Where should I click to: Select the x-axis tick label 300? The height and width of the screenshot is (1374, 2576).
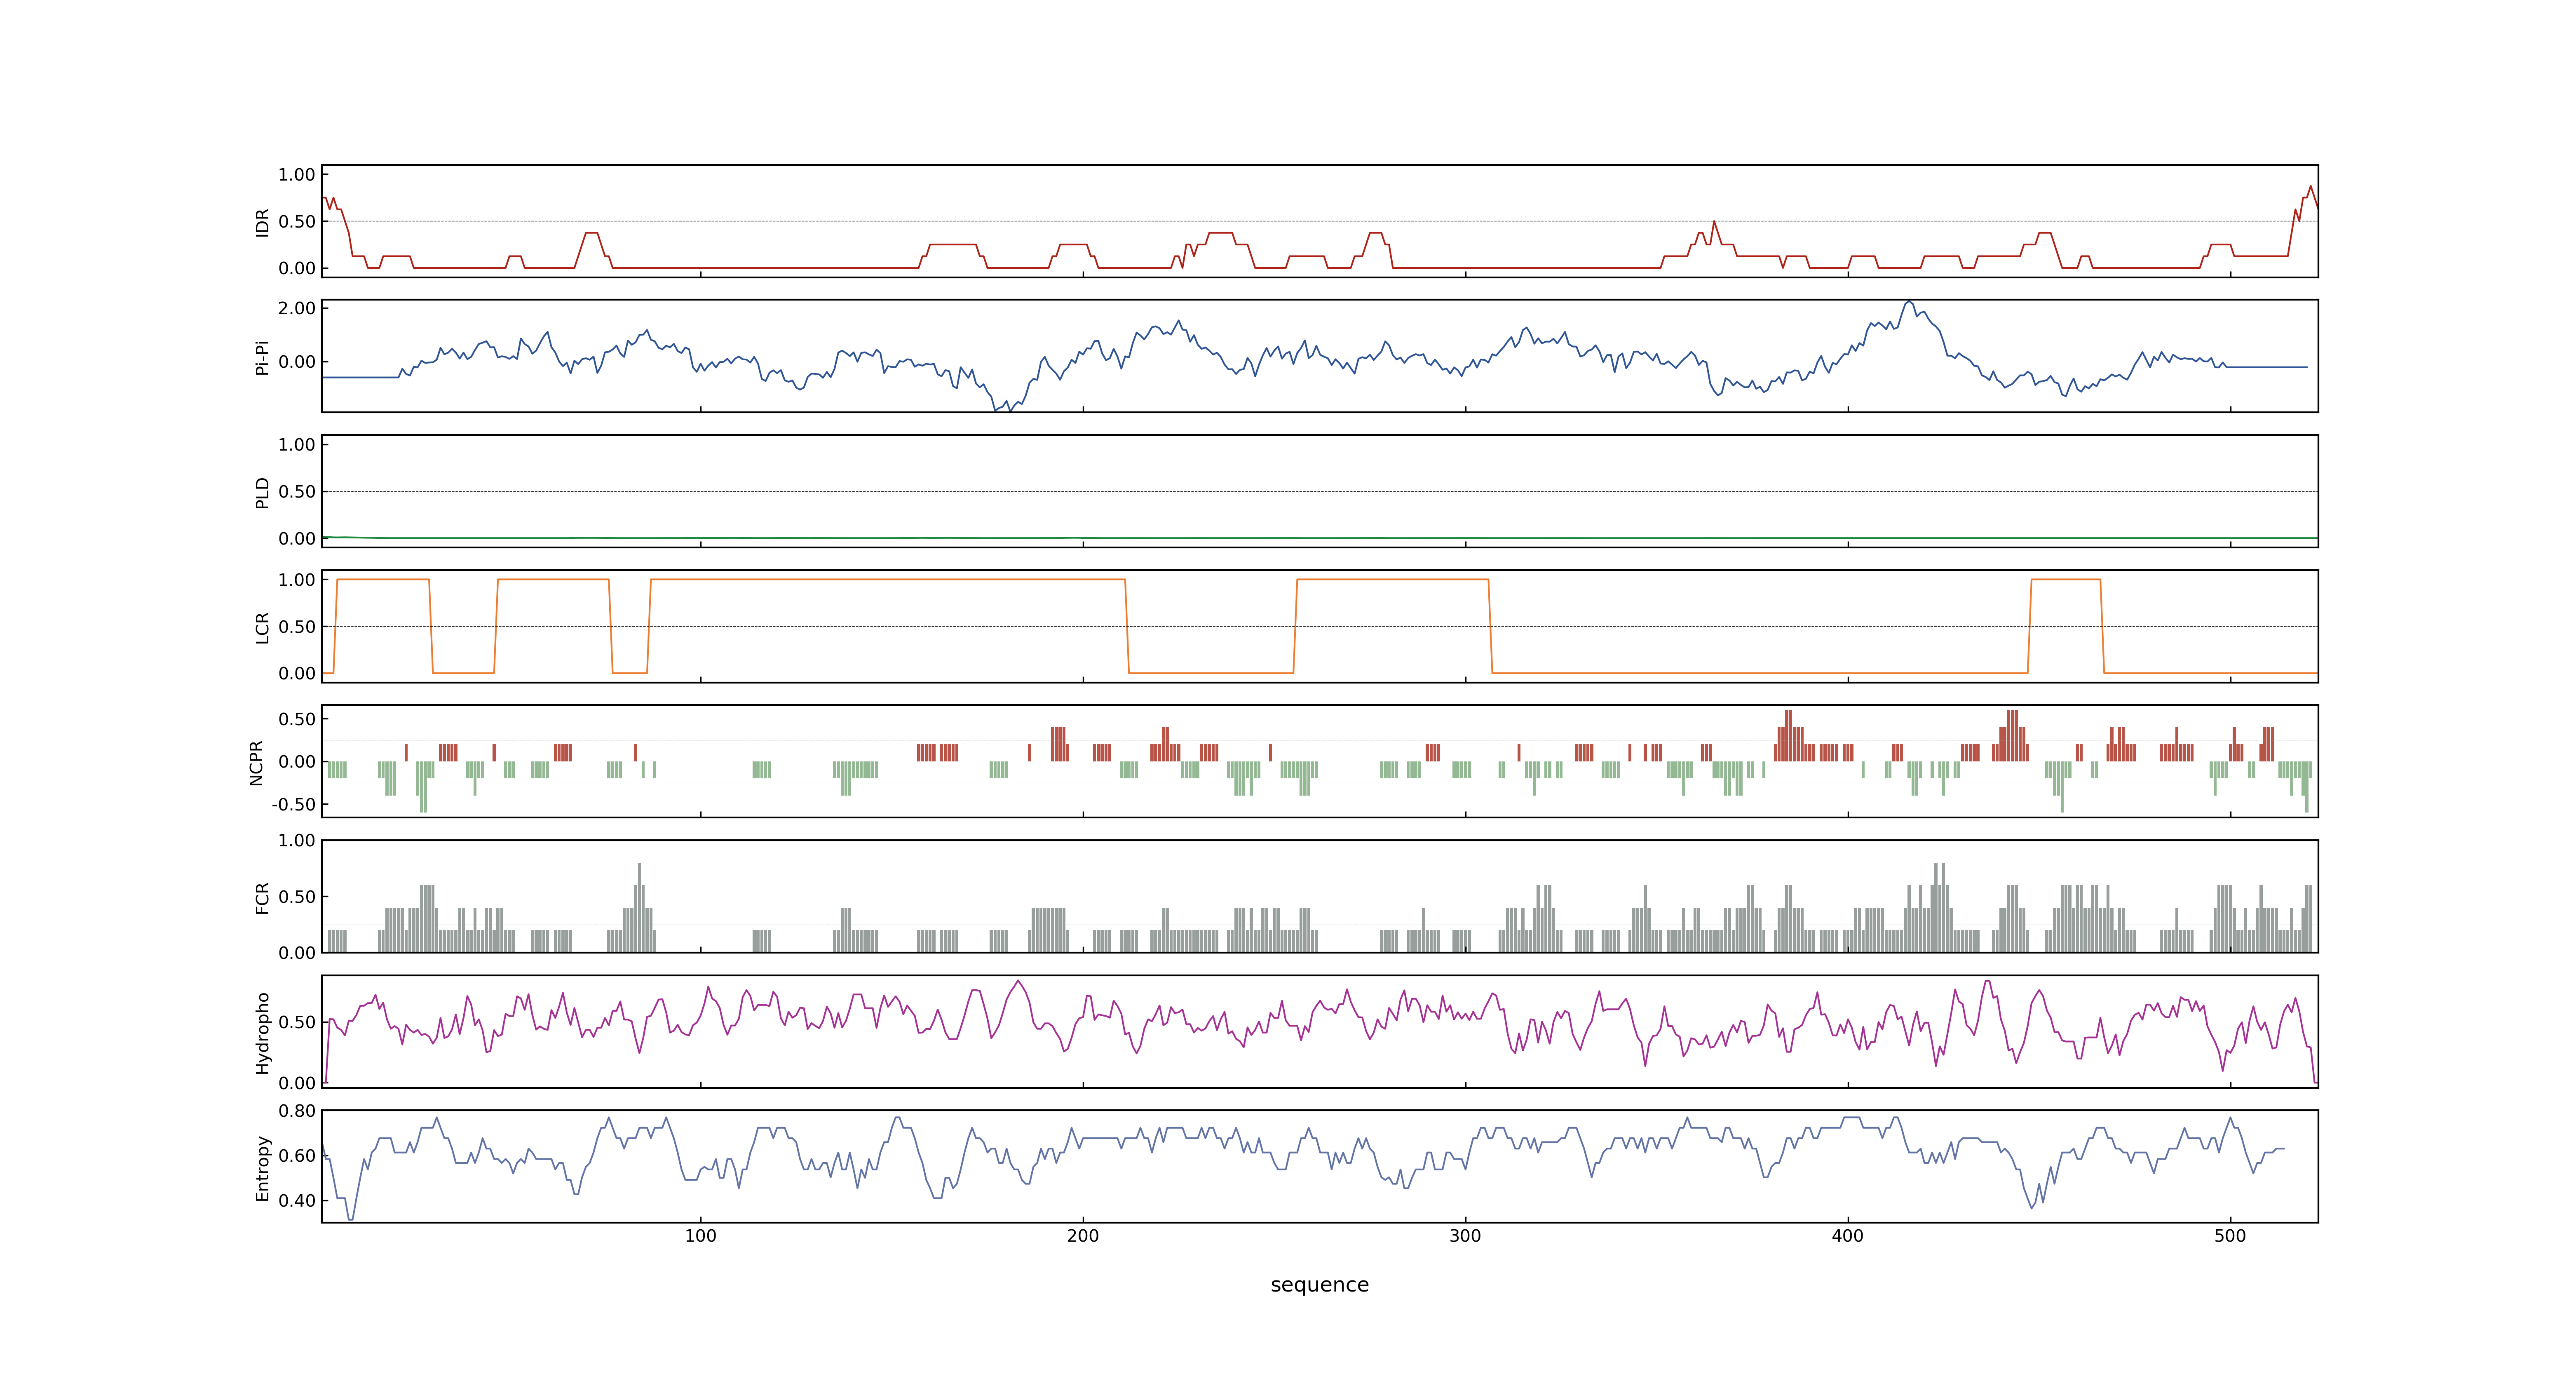[1465, 1236]
